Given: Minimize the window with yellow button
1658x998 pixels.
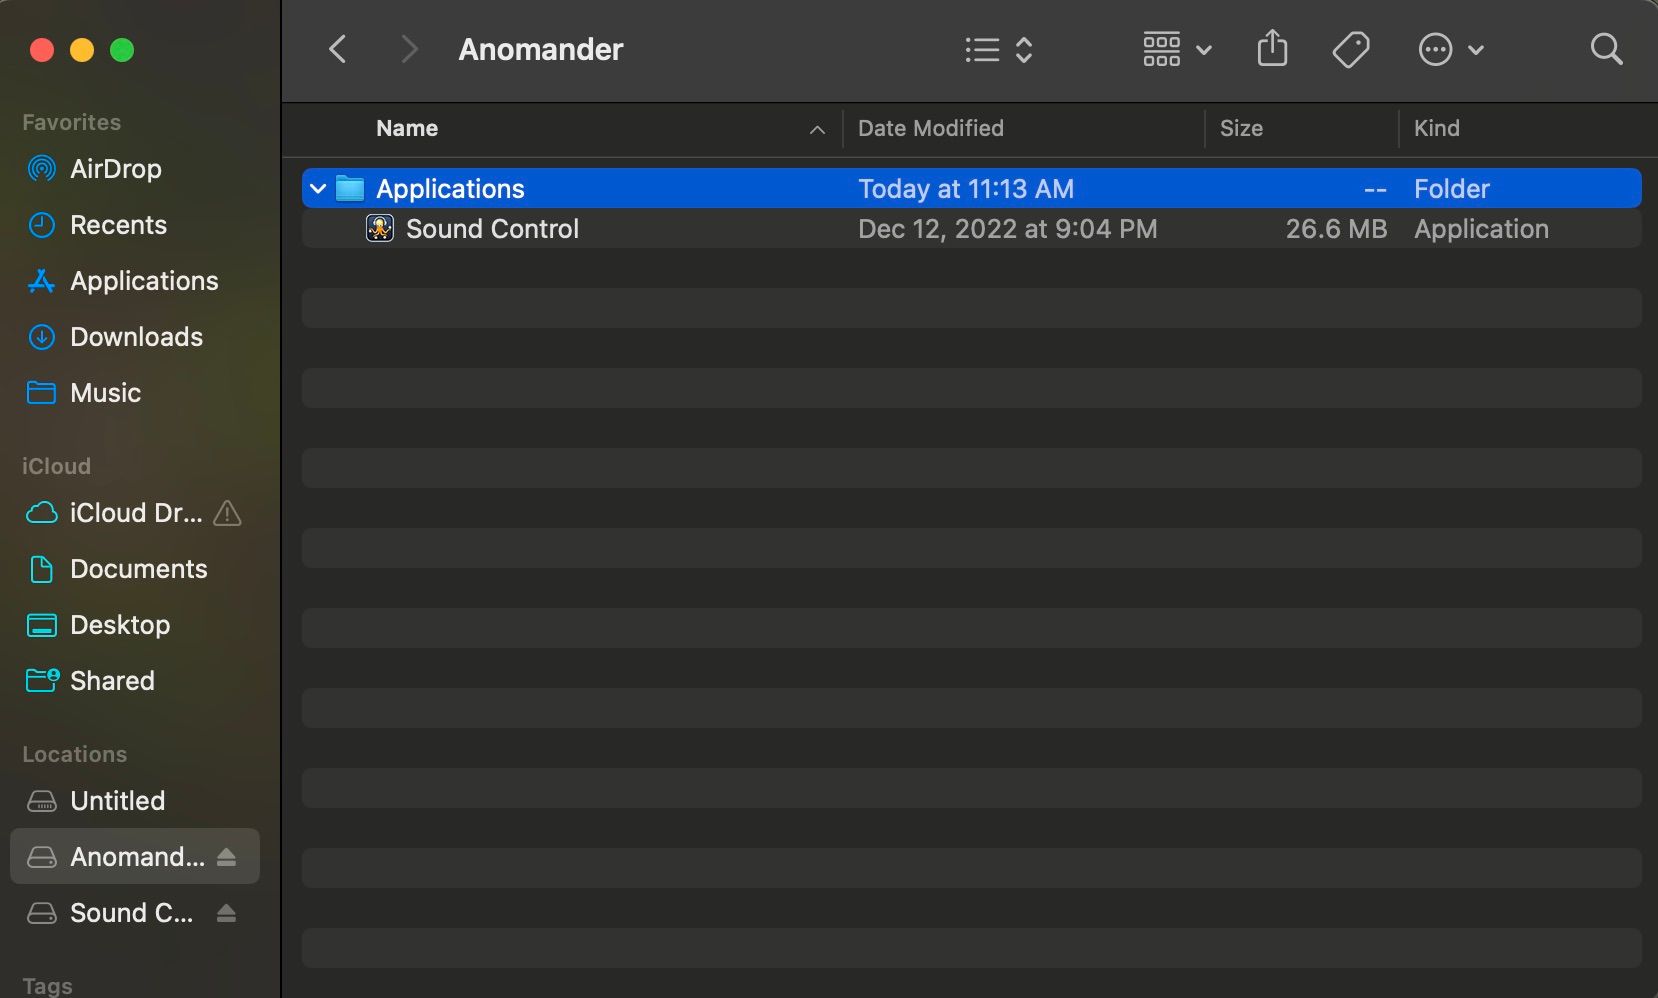Looking at the screenshot, I should click(x=81, y=50).
